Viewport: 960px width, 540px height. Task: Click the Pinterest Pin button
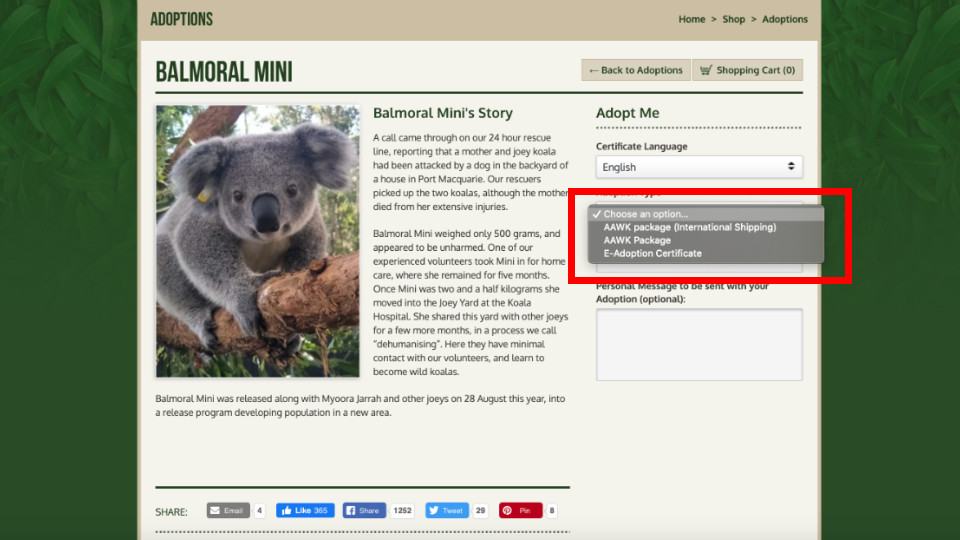click(520, 510)
